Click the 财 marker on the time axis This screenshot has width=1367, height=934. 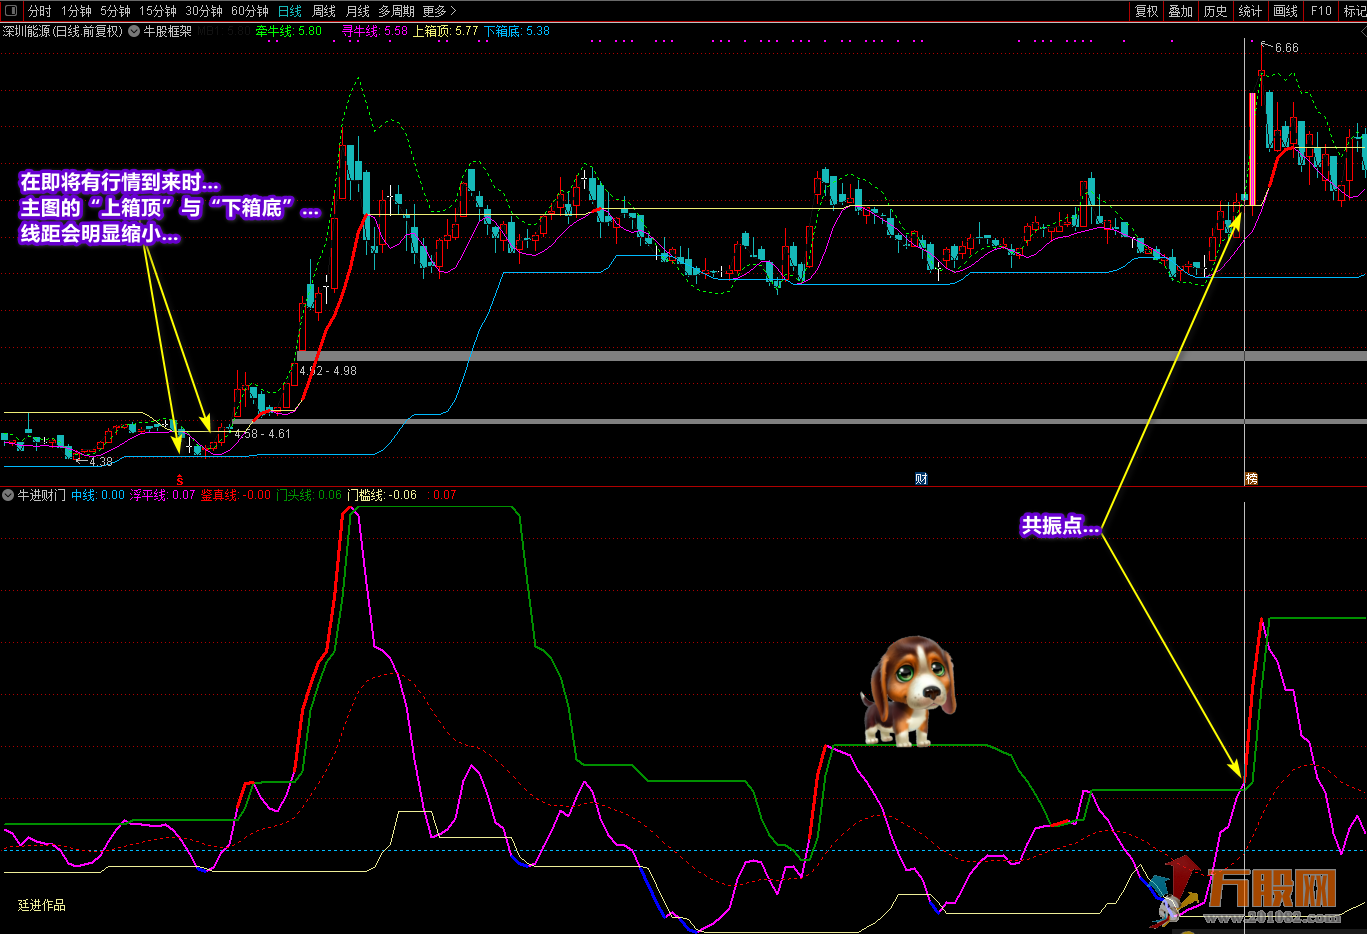[921, 479]
